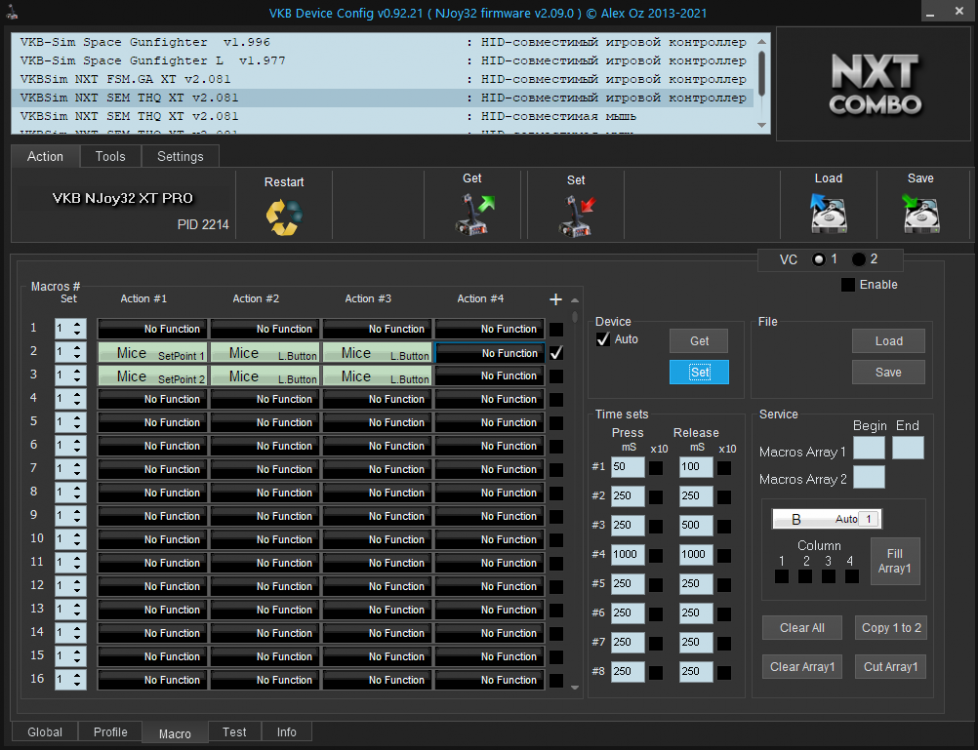The height and width of the screenshot is (750, 978).
Task: Uncheck the macro row 2 checkbox
Action: [556, 353]
